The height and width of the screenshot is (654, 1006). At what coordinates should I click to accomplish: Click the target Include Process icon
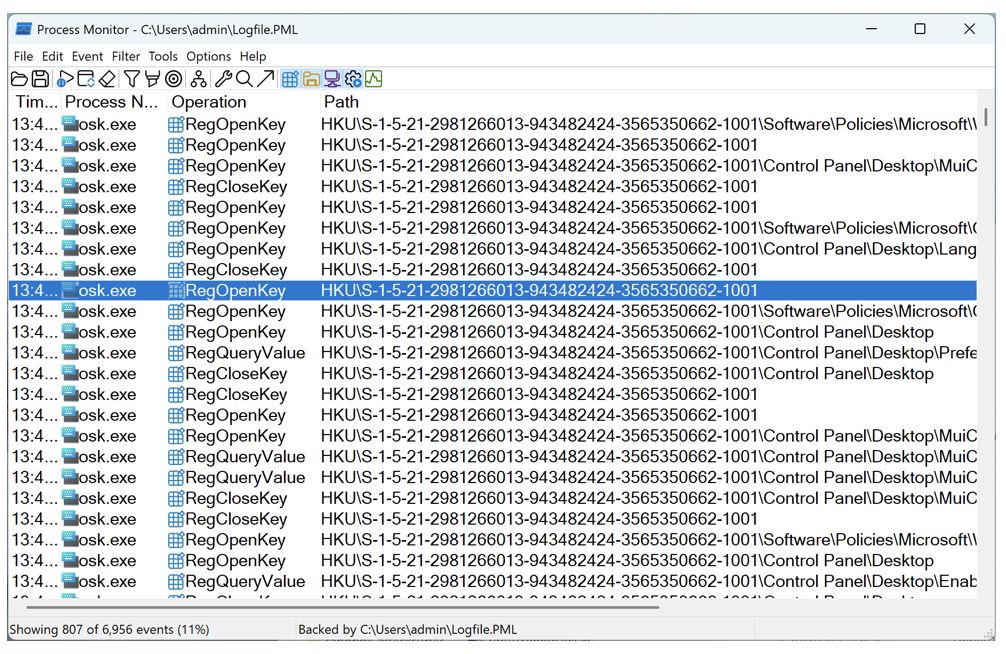coord(174,79)
